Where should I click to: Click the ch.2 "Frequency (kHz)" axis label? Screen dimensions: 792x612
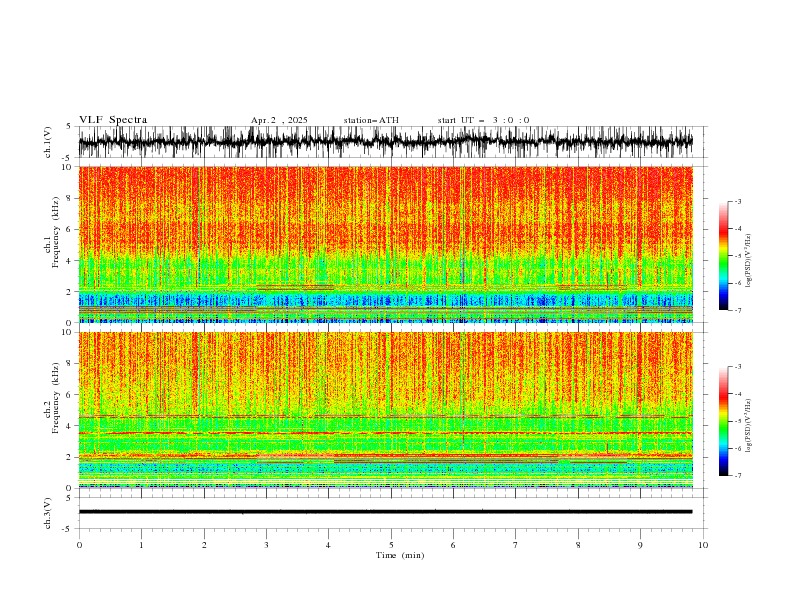55,398
